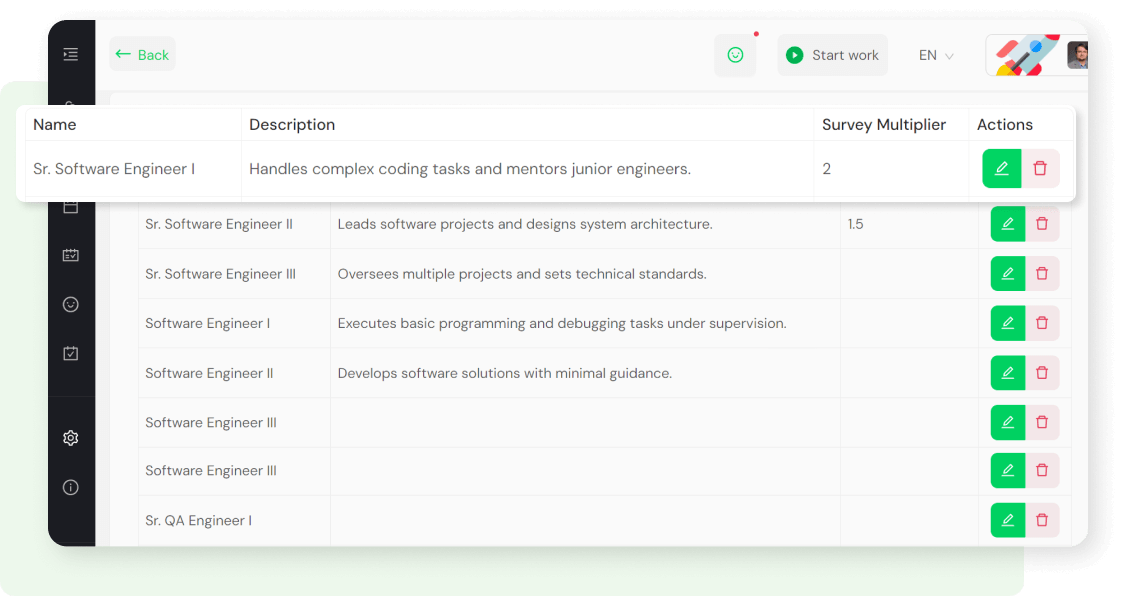Viewport: 1124px width, 596px height.
Task: Open the smiley mood icon with notification dot
Action: [x=735, y=55]
